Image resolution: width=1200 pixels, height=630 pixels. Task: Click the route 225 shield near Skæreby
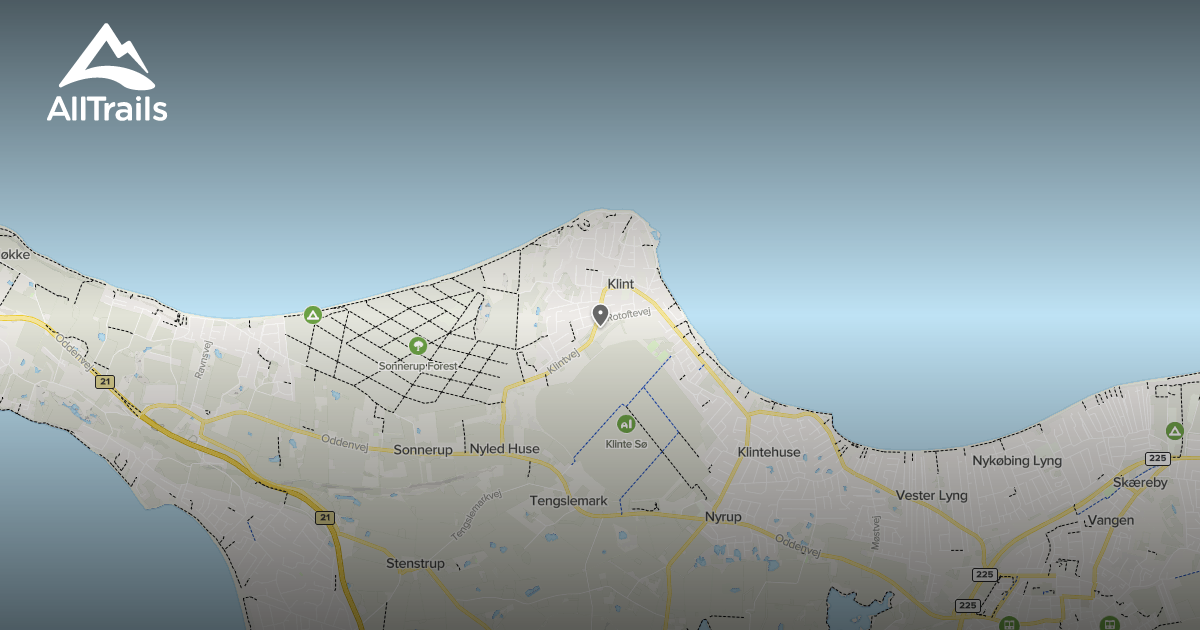1159,457
